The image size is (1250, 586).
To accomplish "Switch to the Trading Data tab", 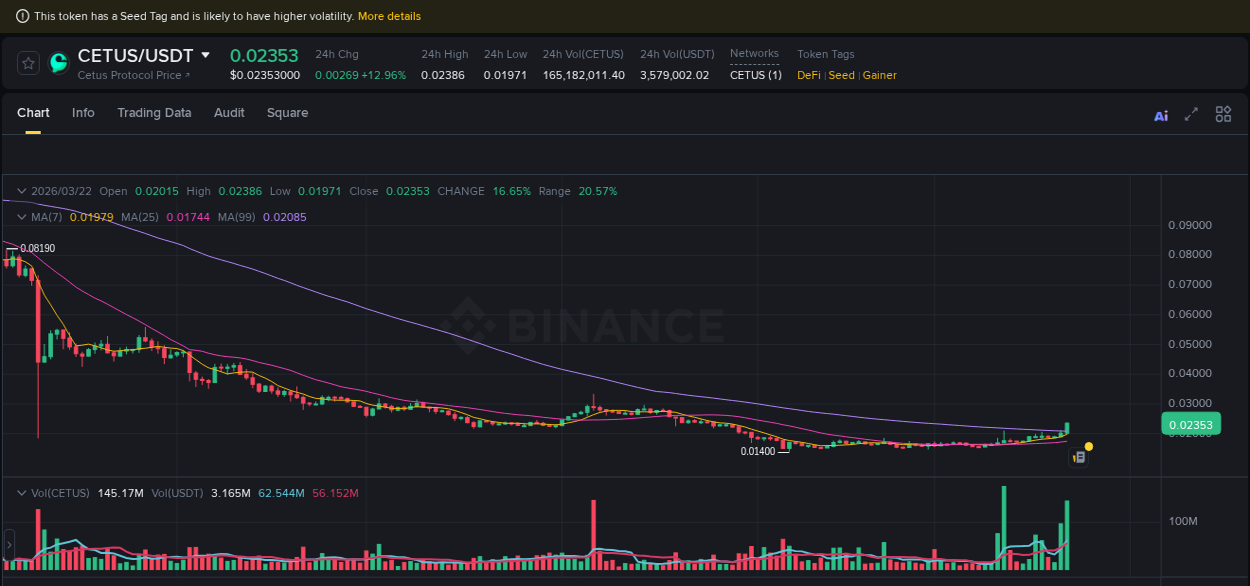I will pyautogui.click(x=154, y=113).
